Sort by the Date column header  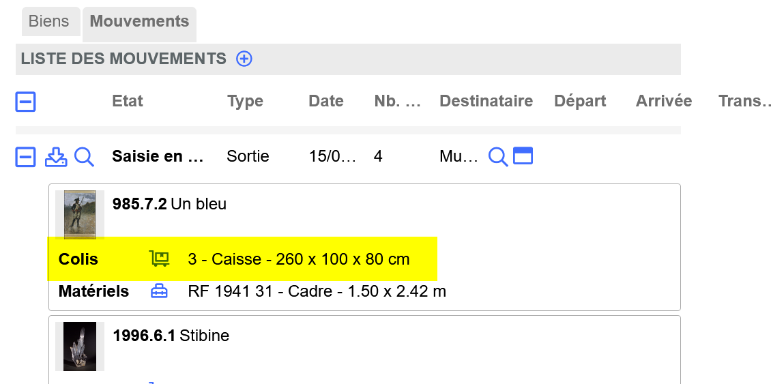326,101
